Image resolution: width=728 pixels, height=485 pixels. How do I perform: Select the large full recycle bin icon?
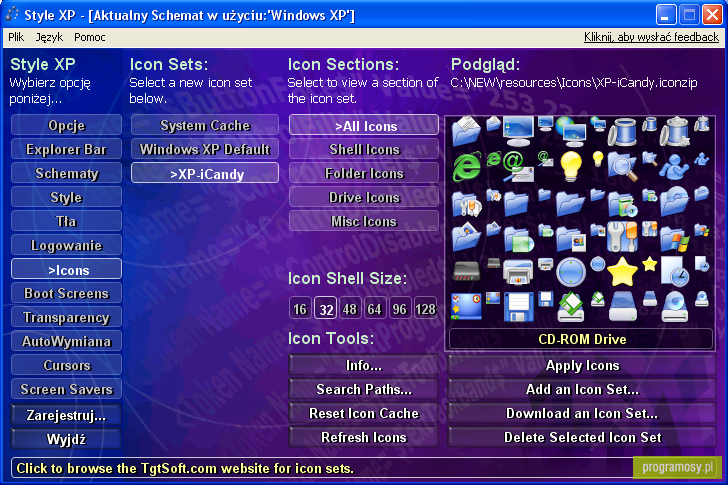click(x=675, y=132)
